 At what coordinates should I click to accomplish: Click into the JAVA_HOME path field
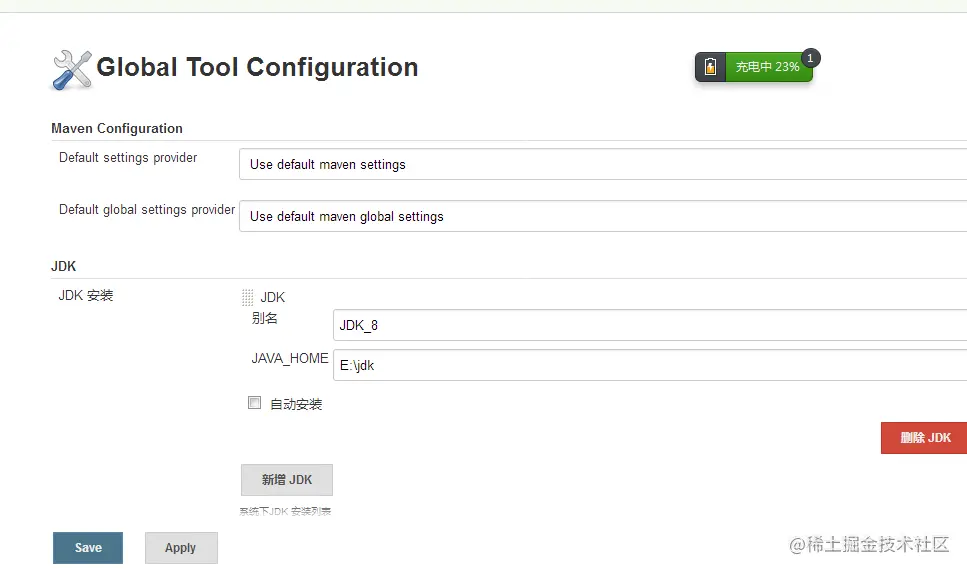click(650, 365)
